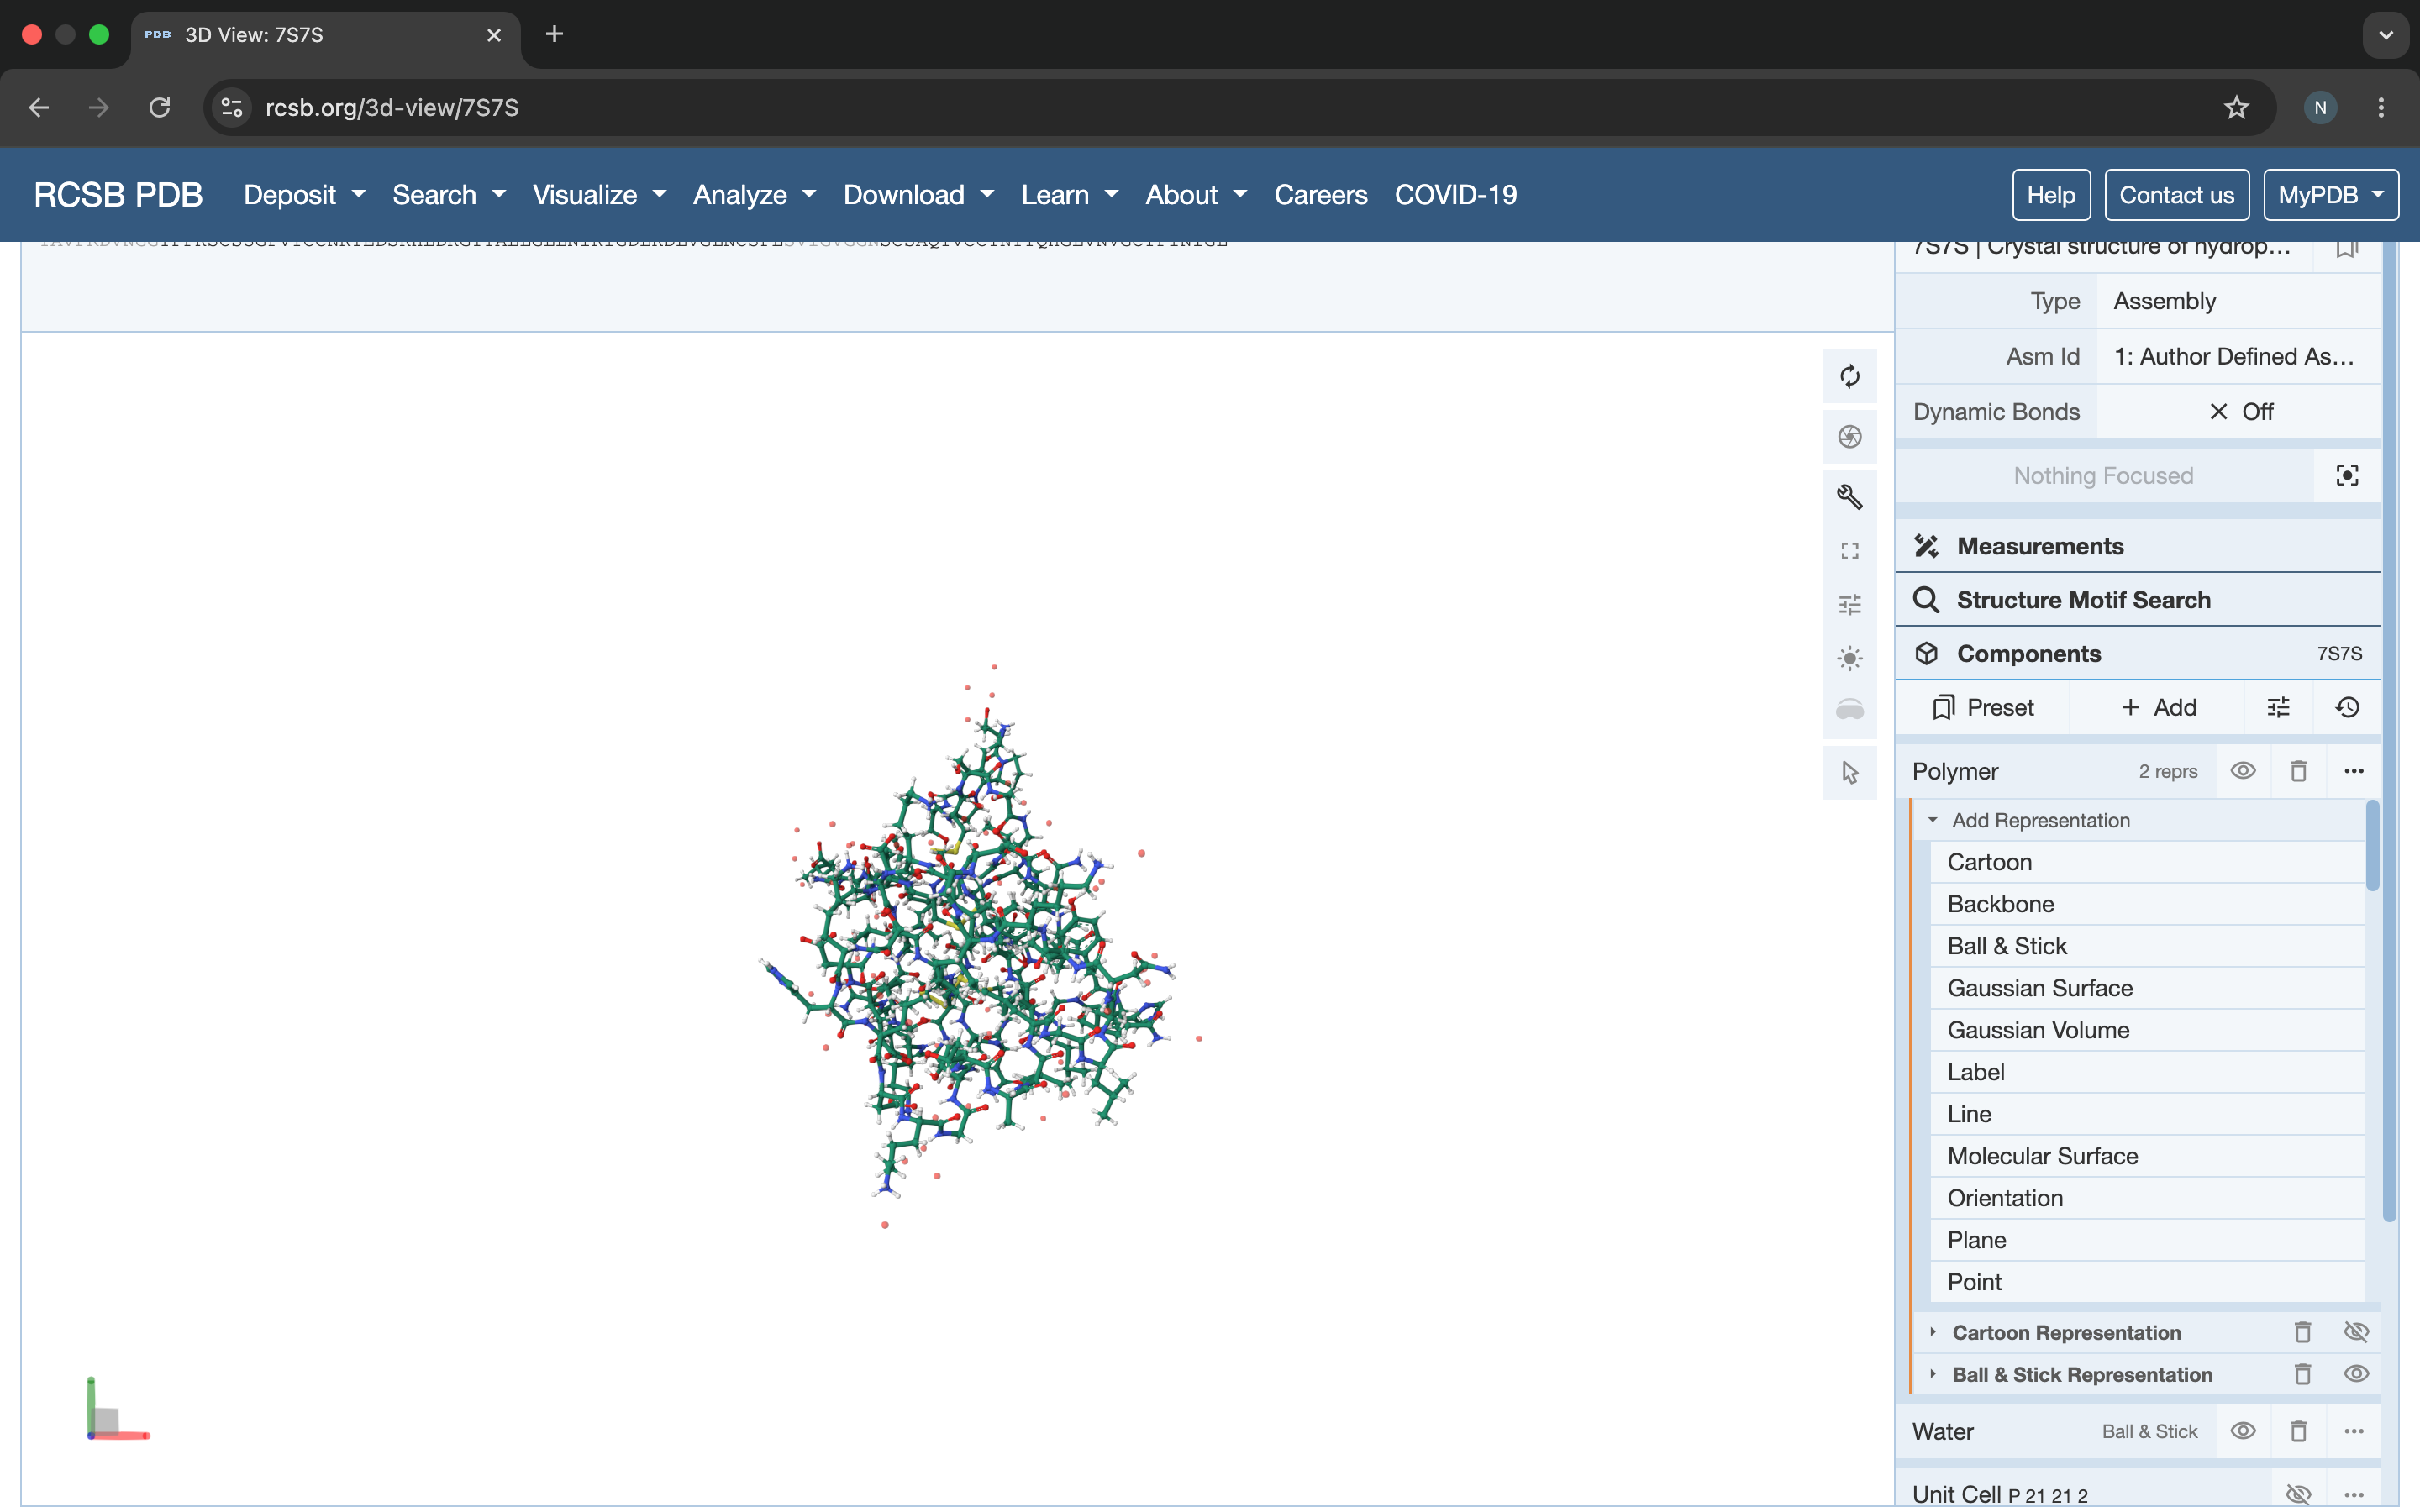Expand the Measurements section
Viewport: 2420px width, 1512px height.
2138,546
